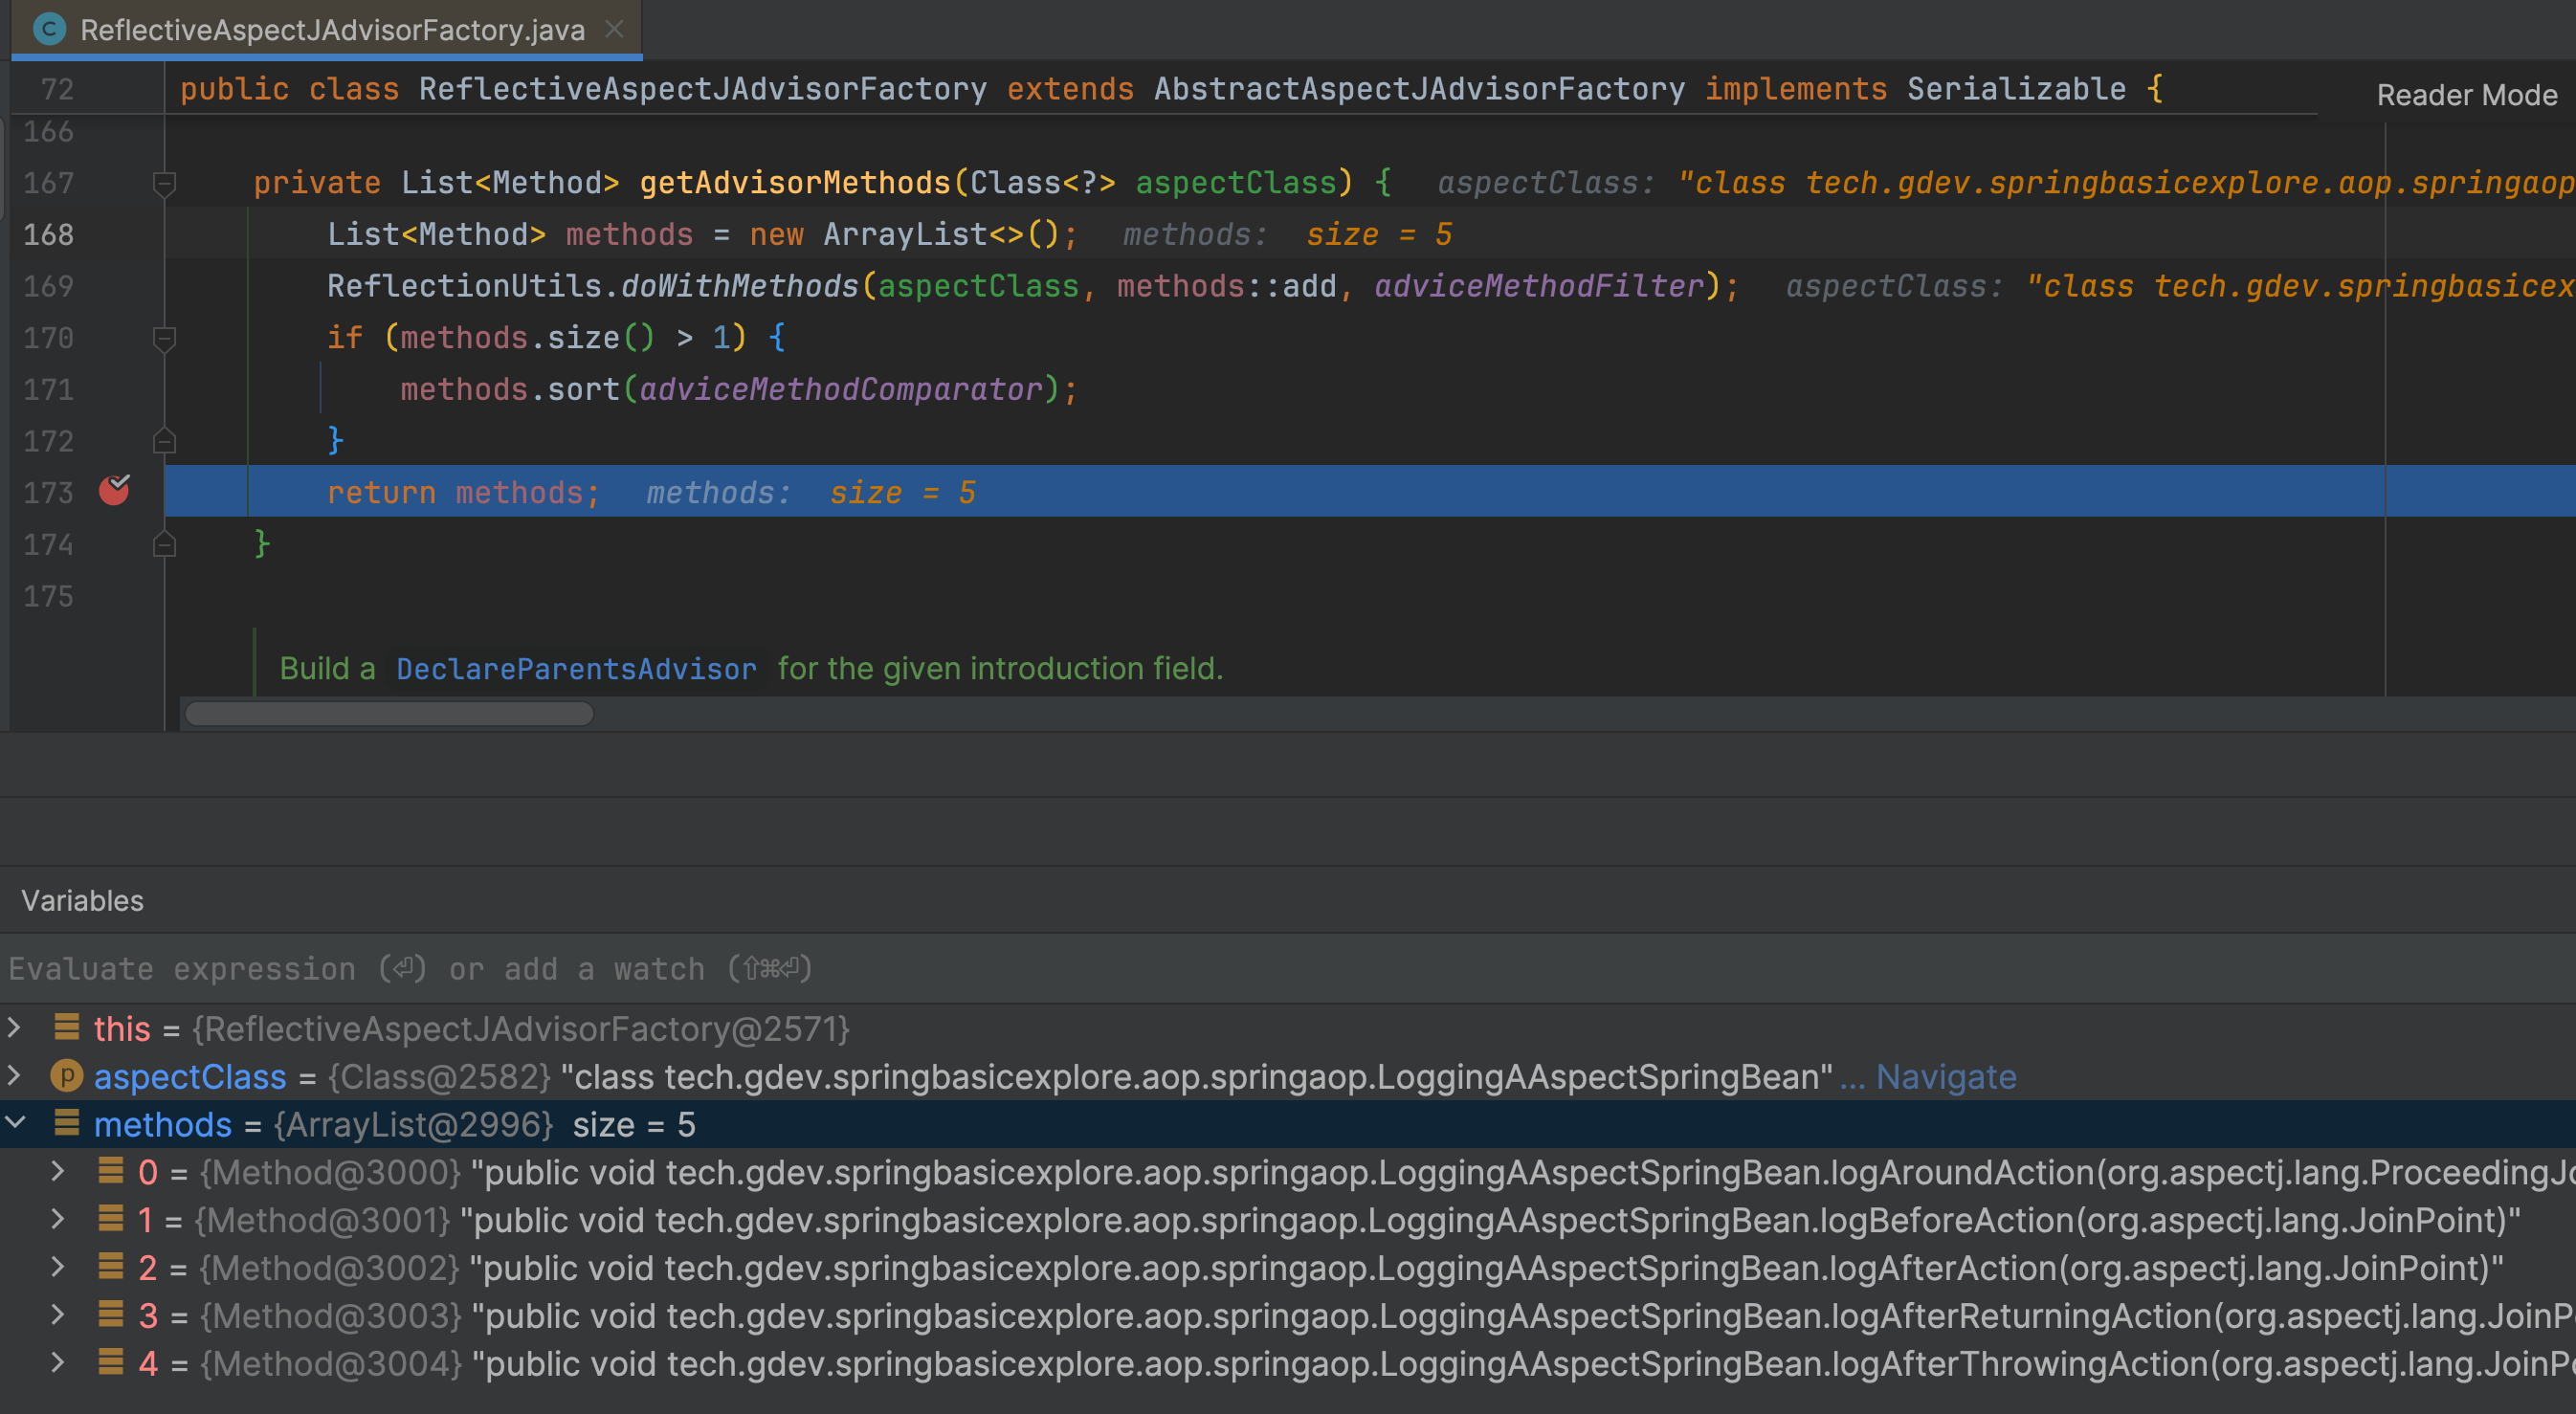Toggle Reader Mode in the editor
2576x1414 pixels.
click(x=2466, y=95)
